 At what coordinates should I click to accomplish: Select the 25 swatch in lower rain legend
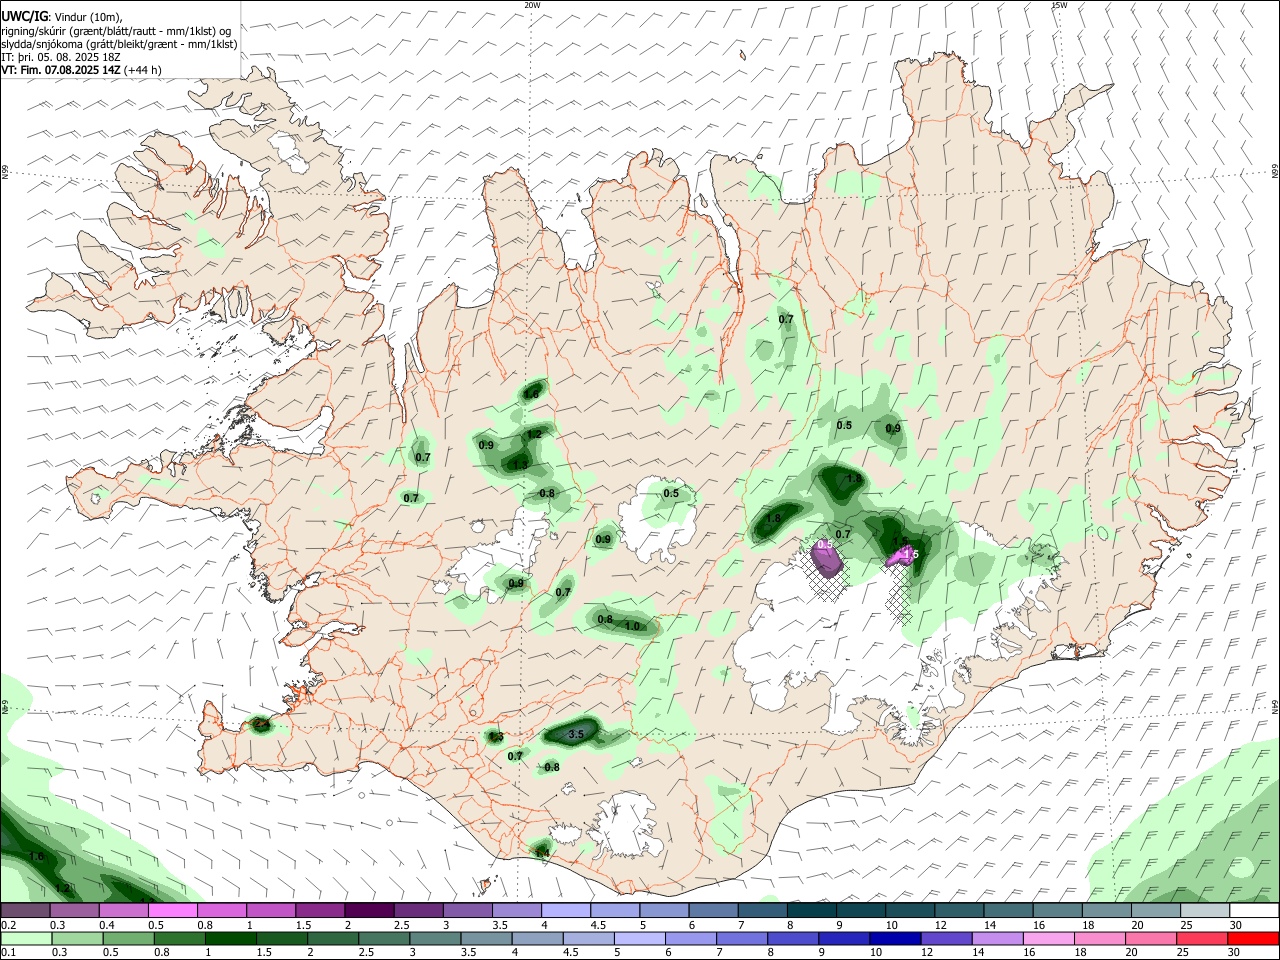point(1203,939)
